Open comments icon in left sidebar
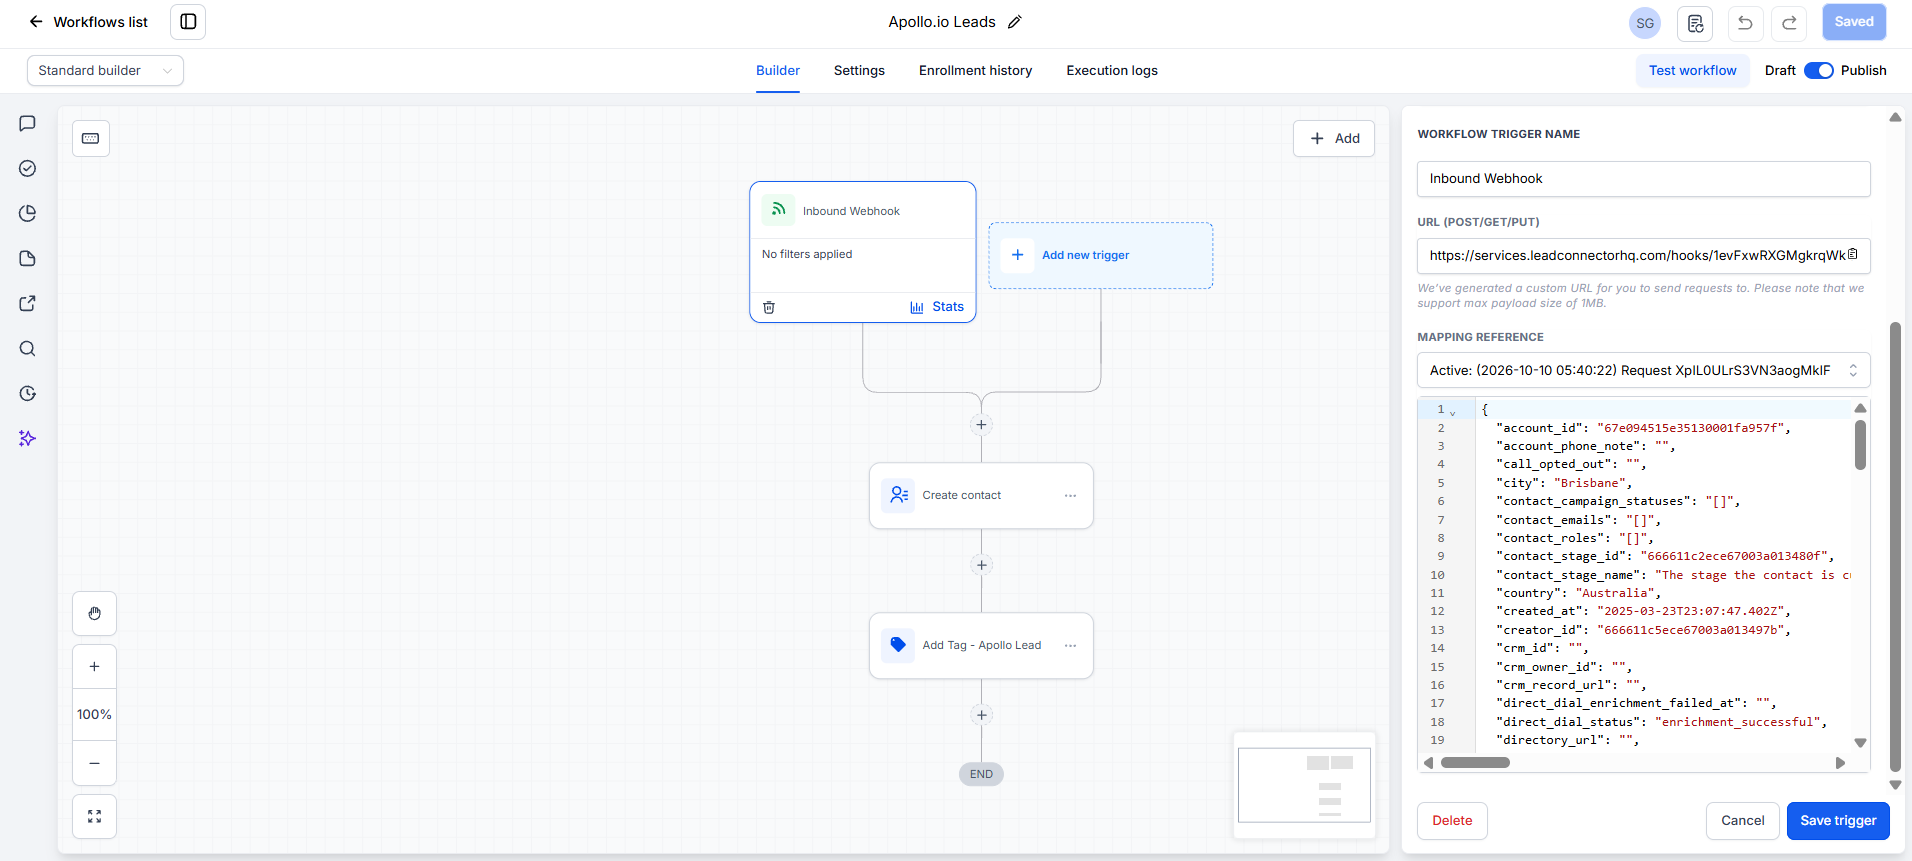Image resolution: width=1912 pixels, height=861 pixels. point(28,123)
